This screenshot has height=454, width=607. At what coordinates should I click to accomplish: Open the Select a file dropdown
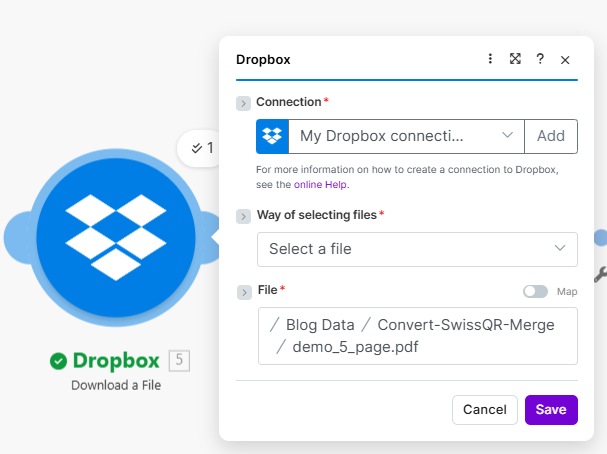[417, 249]
